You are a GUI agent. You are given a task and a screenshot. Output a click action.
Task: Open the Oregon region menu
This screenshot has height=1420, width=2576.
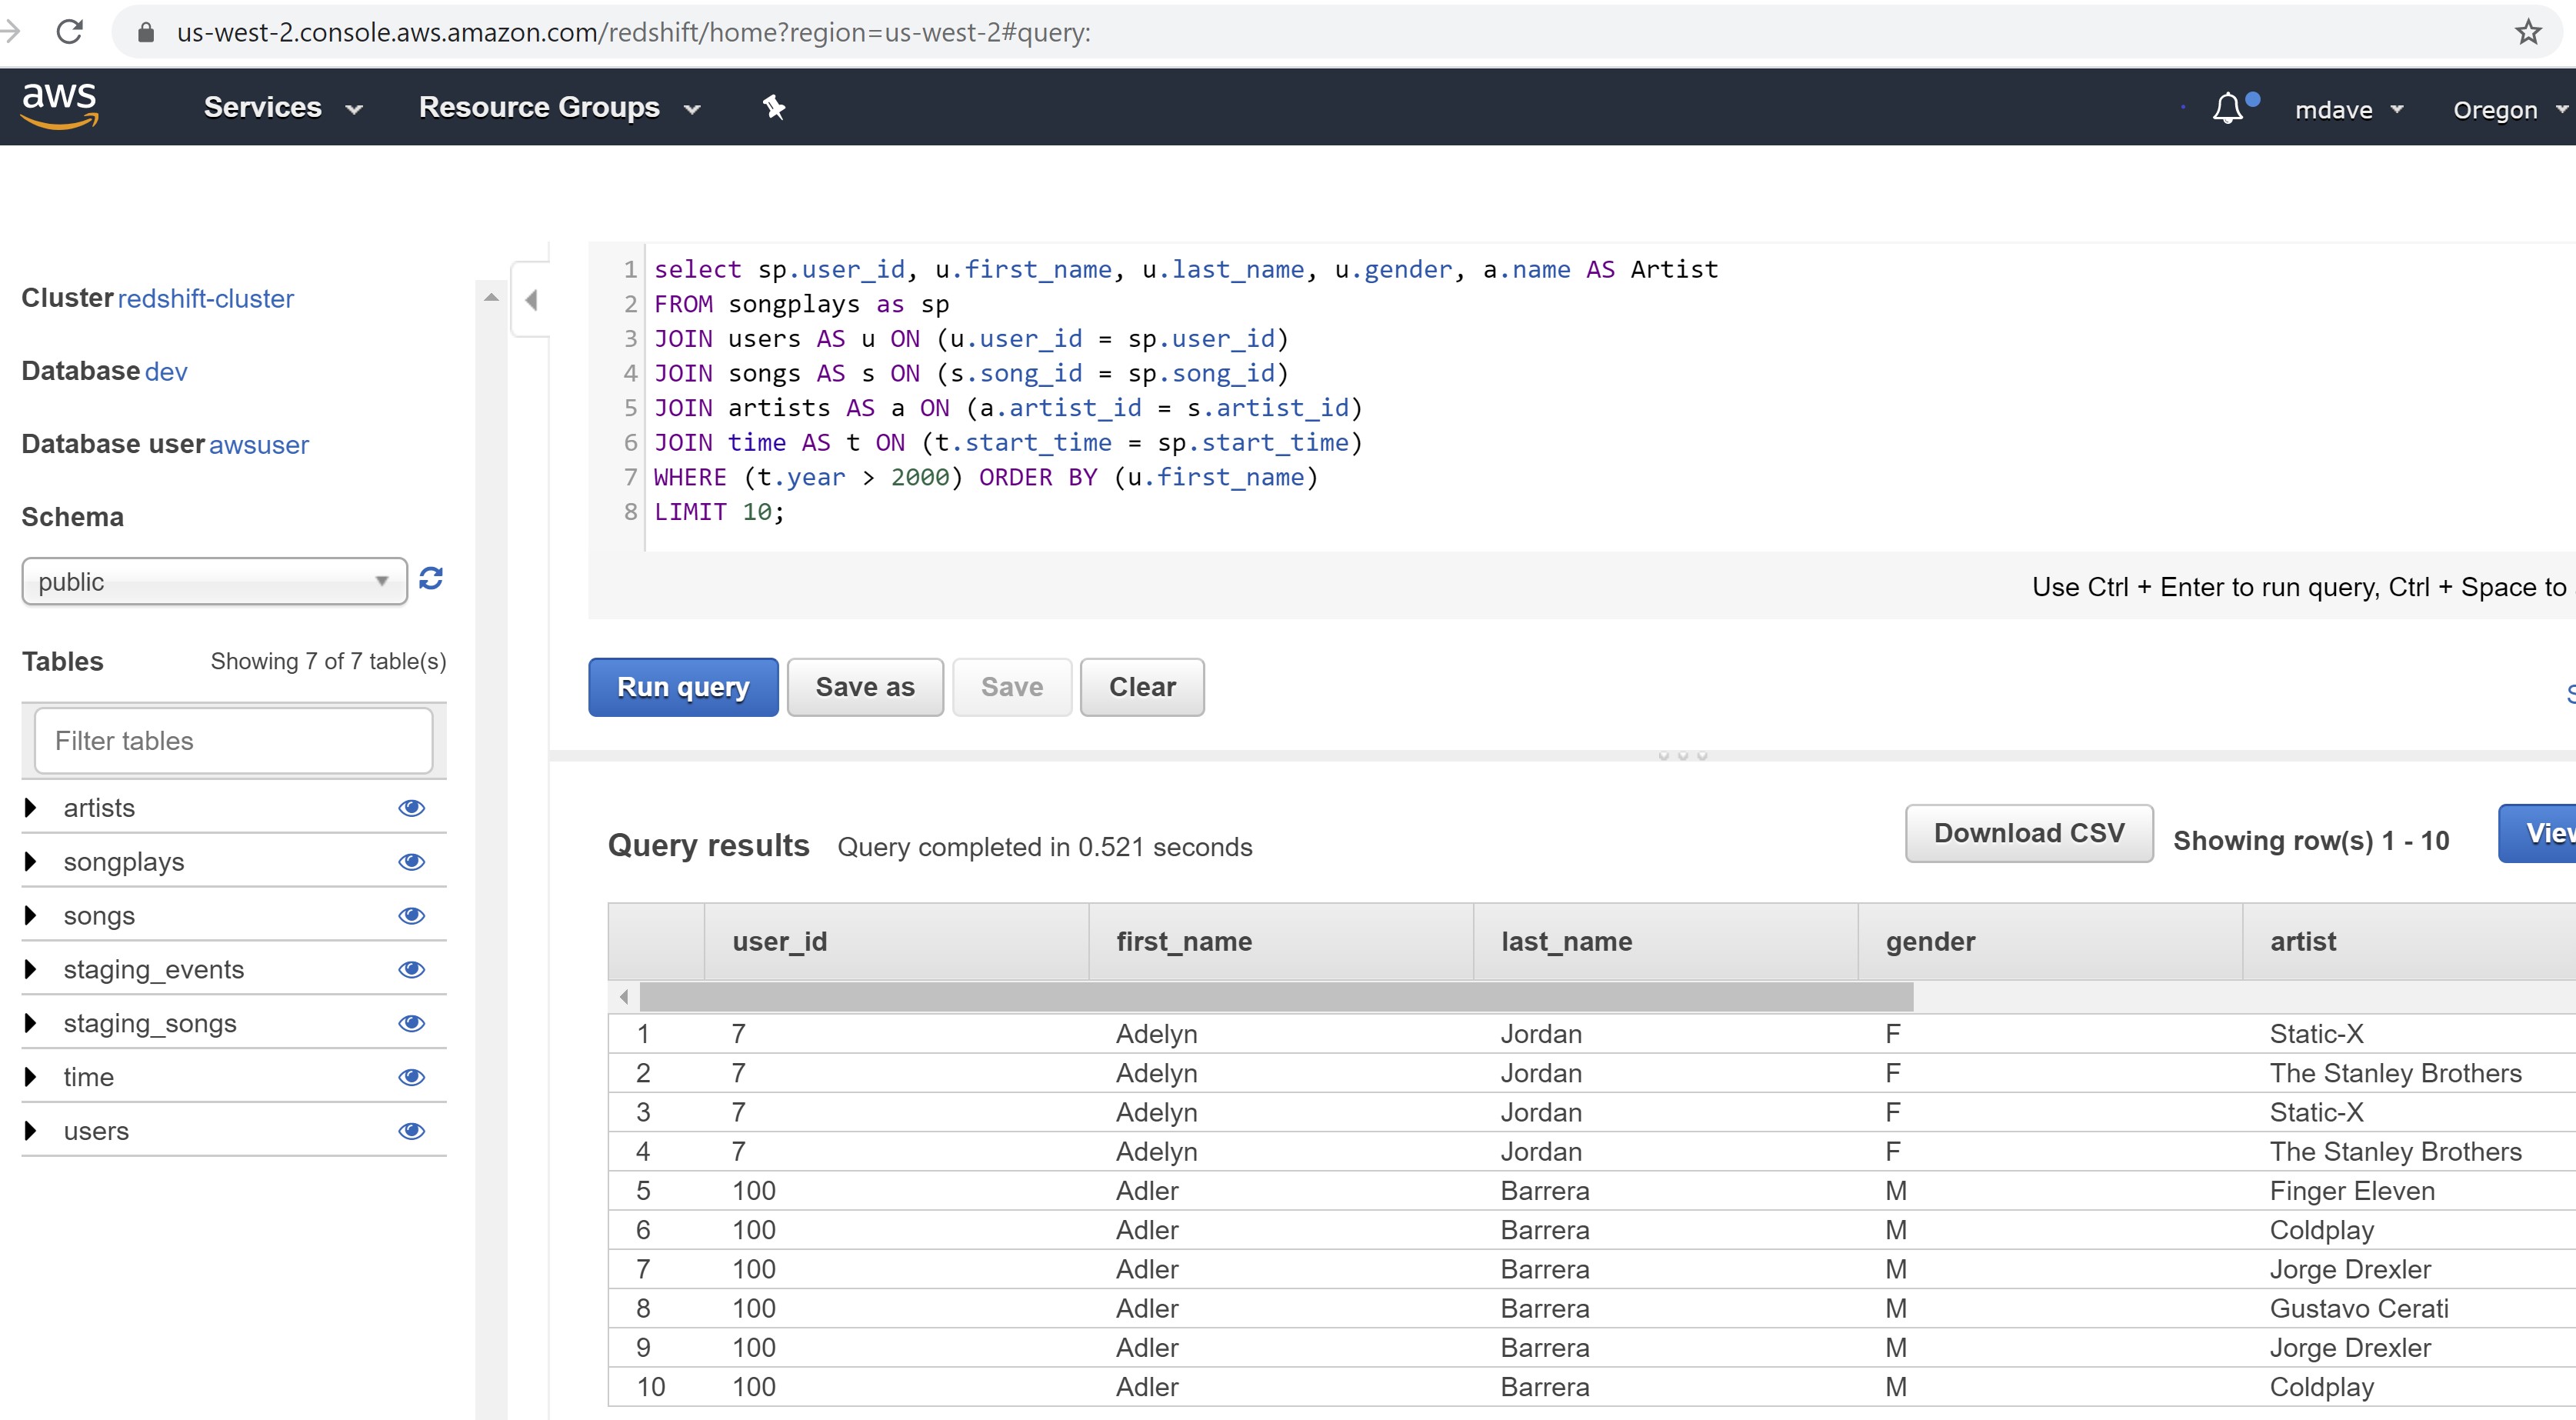point(2510,110)
